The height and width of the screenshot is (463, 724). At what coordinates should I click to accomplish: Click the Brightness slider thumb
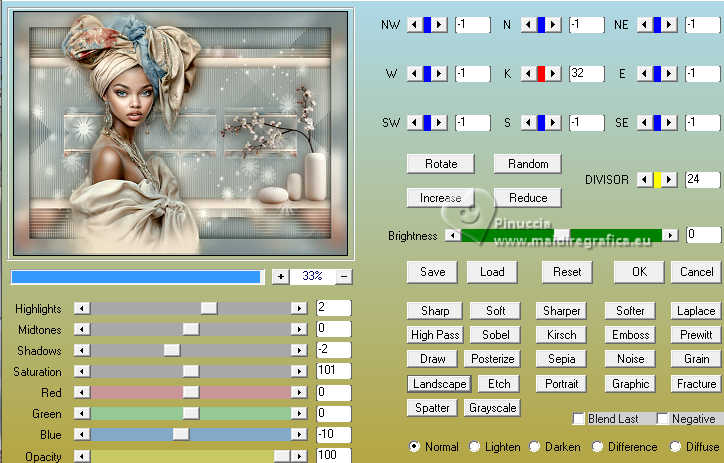561,235
